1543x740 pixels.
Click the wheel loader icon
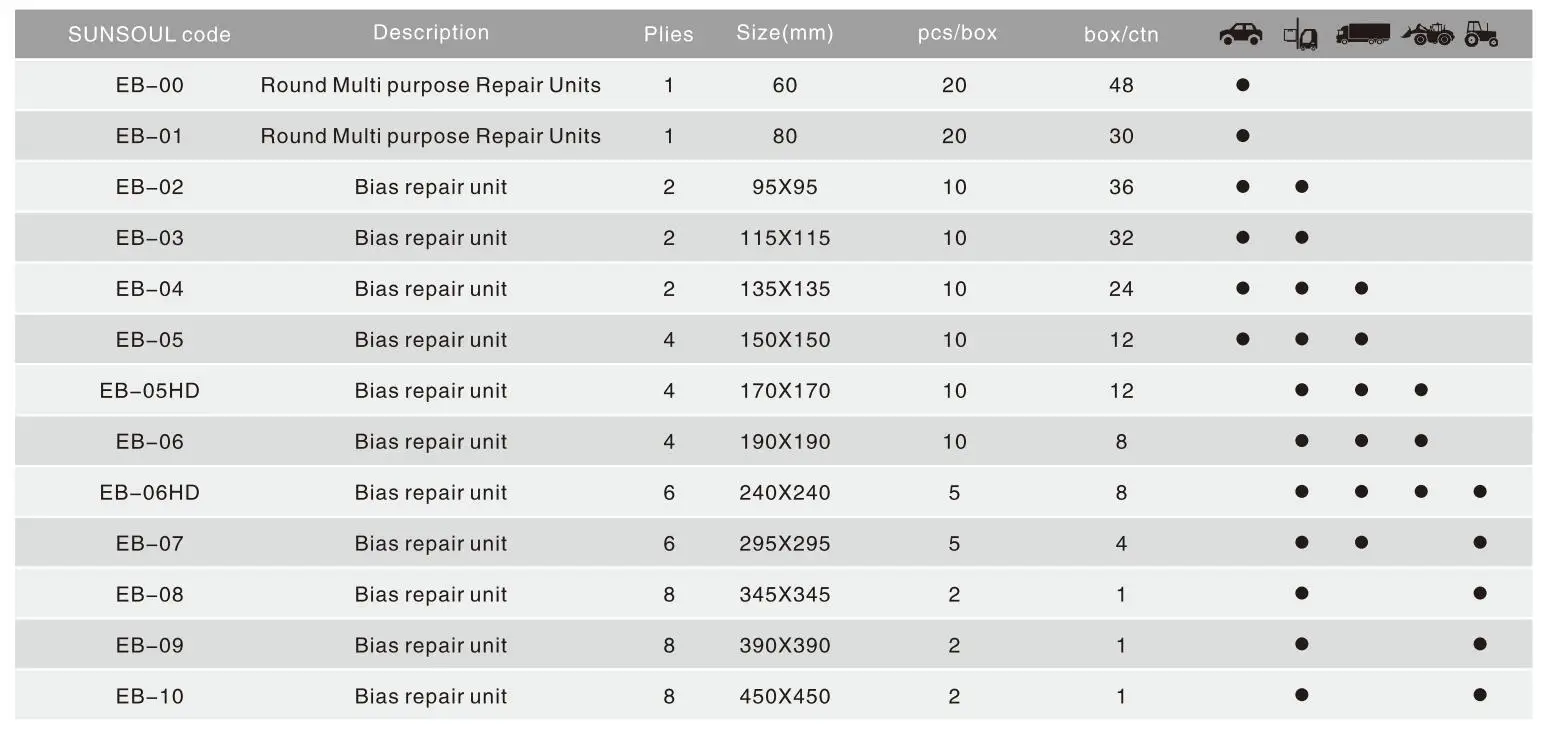click(1427, 35)
